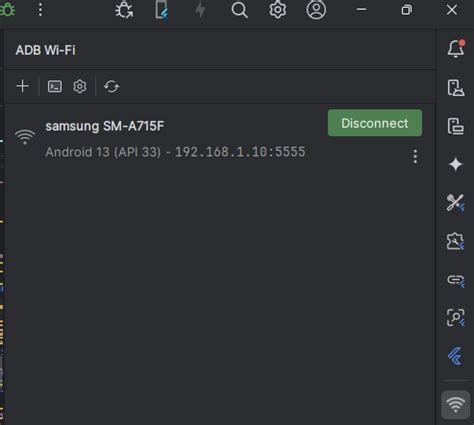Open Flutter DevTools logo icon in sidebar
The image size is (474, 425).
click(455, 356)
